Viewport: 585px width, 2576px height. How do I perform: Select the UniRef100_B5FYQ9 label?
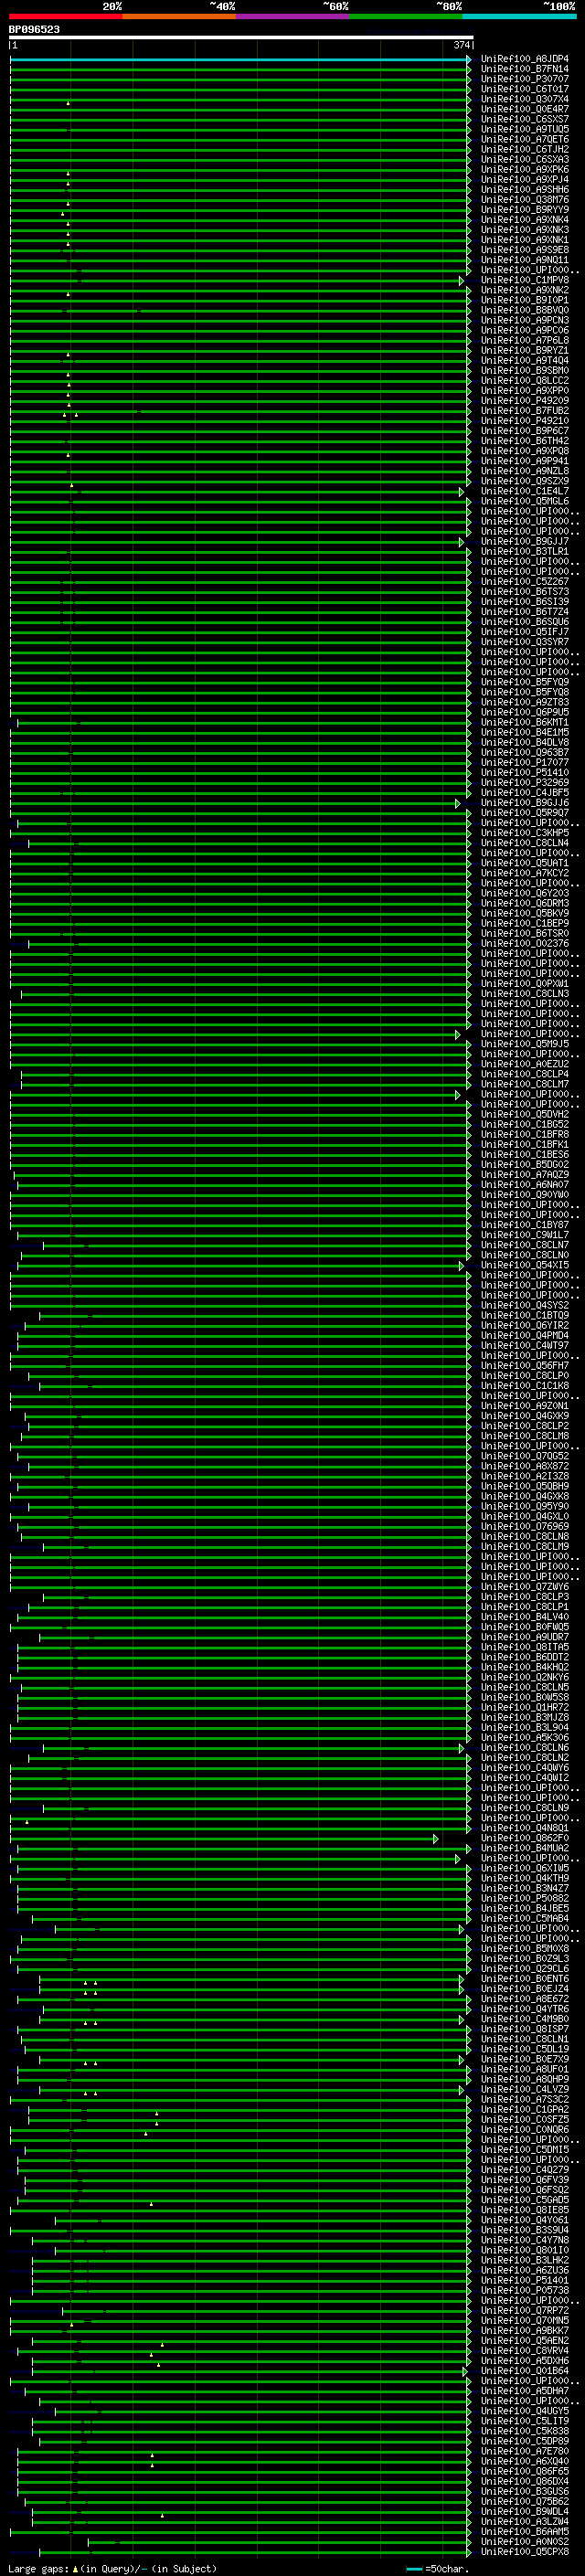click(525, 682)
